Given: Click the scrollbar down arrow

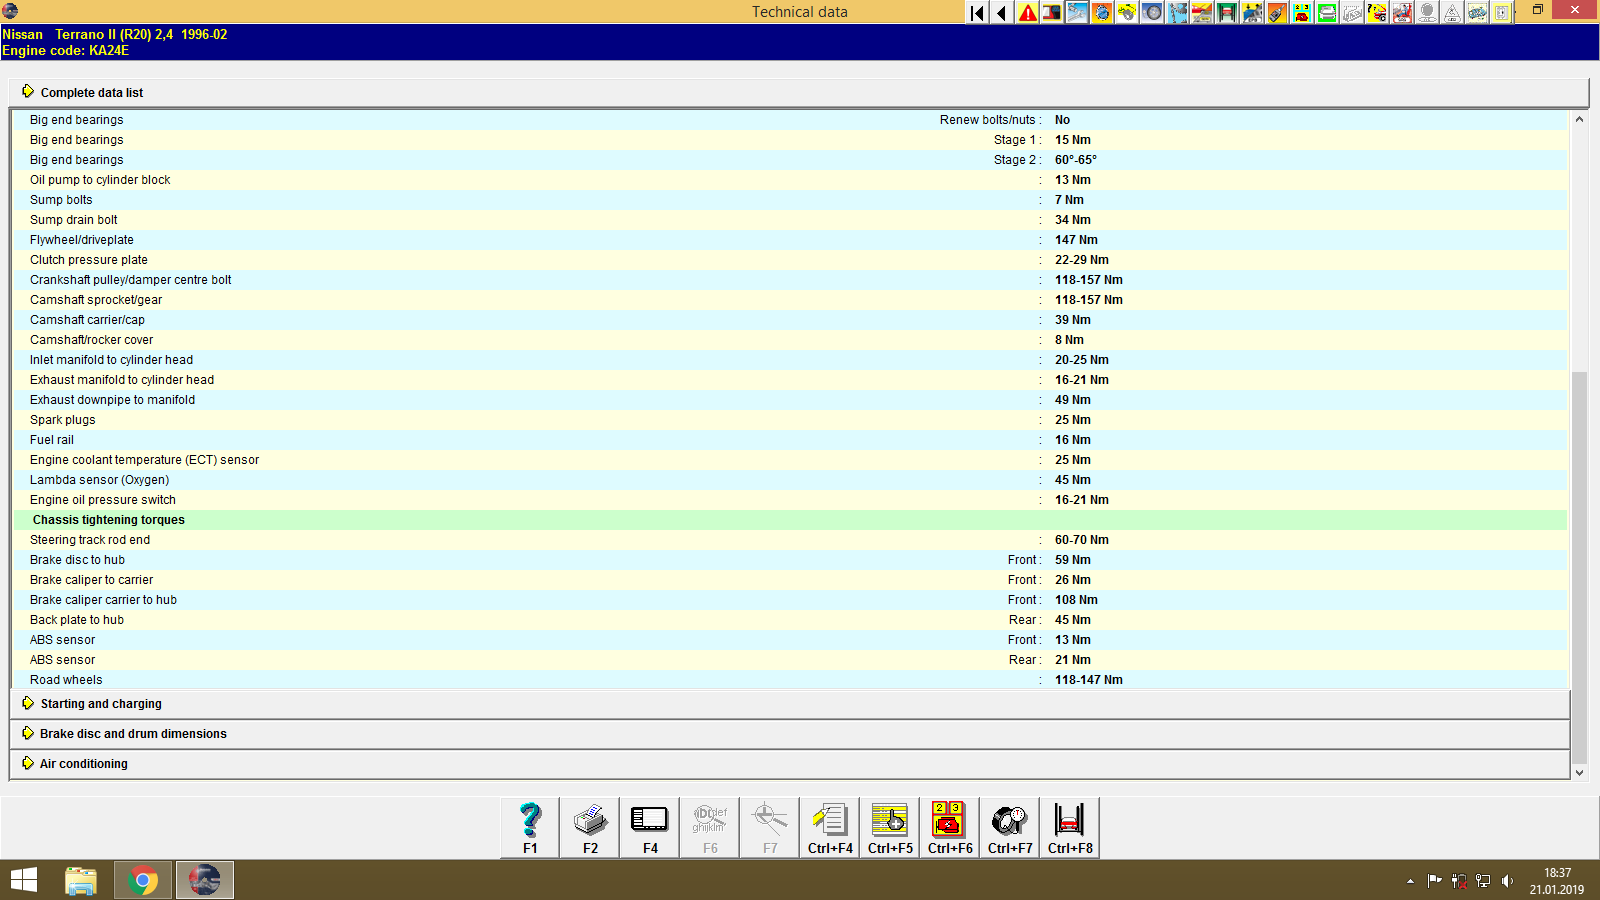Looking at the screenshot, I should coord(1579,772).
